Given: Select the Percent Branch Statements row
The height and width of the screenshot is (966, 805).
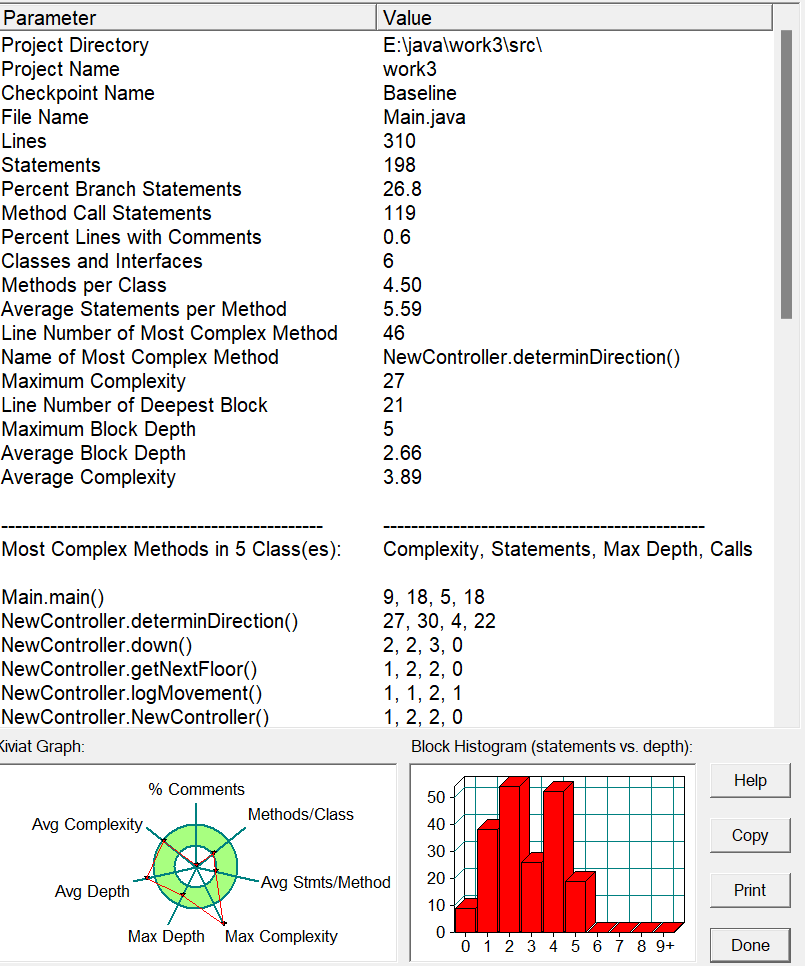Looking at the screenshot, I should coord(387,189).
